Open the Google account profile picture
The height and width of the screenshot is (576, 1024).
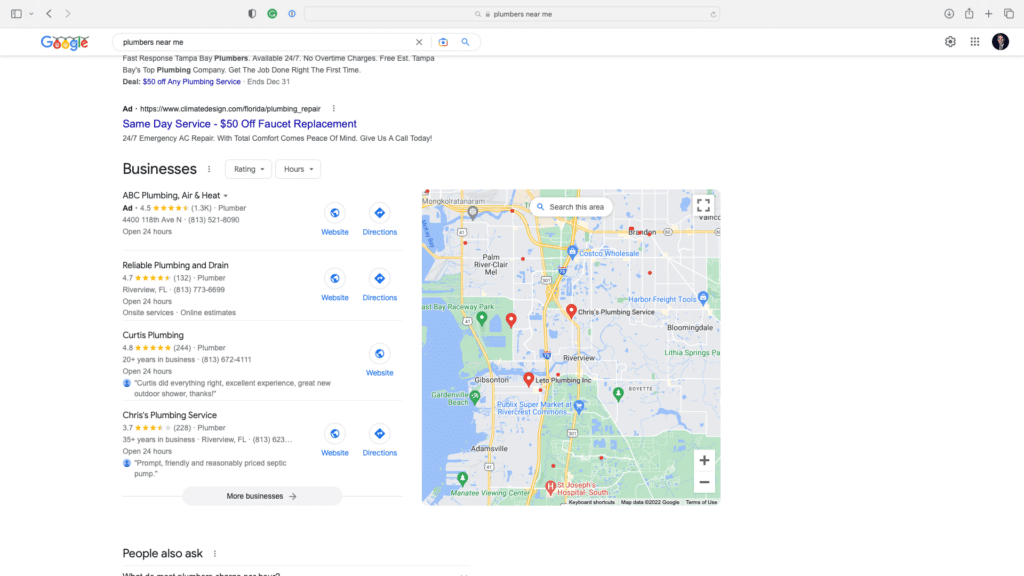click(1000, 42)
